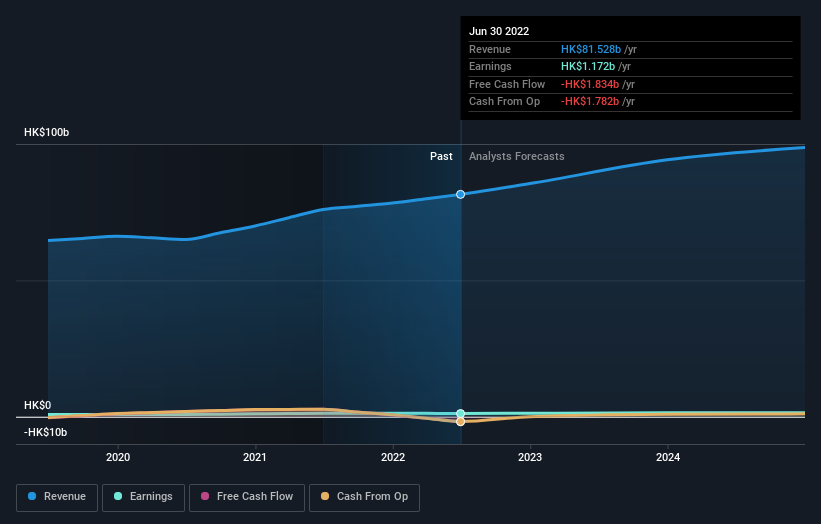Click the Earnings row label in tooltip

coord(490,66)
